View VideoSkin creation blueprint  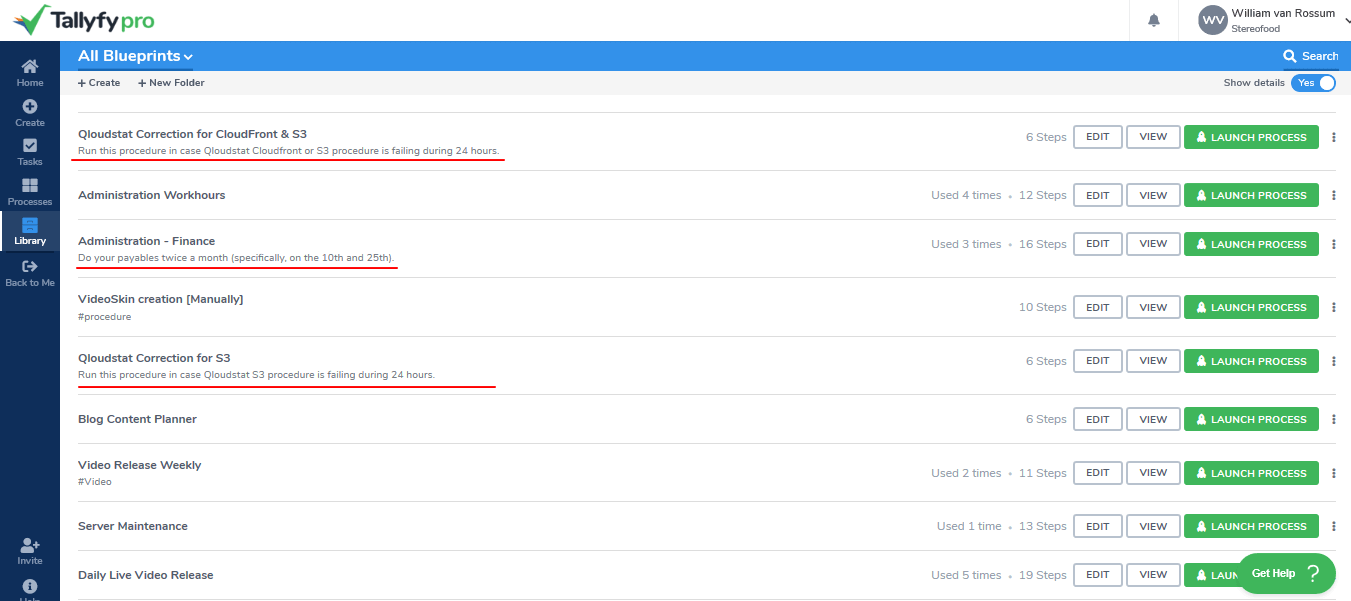pyautogui.click(x=1153, y=307)
